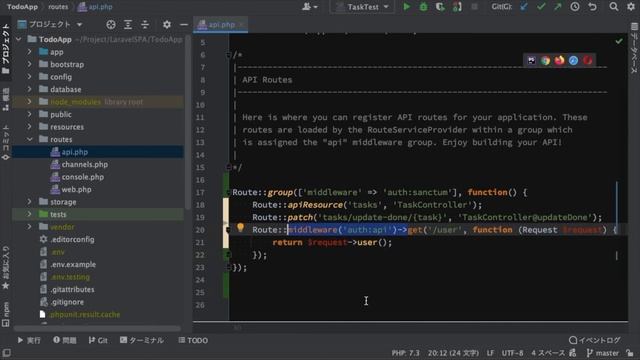This screenshot has height=360, width=640.
Task: Open page in Chrome browser
Action: pyautogui.click(x=545, y=60)
